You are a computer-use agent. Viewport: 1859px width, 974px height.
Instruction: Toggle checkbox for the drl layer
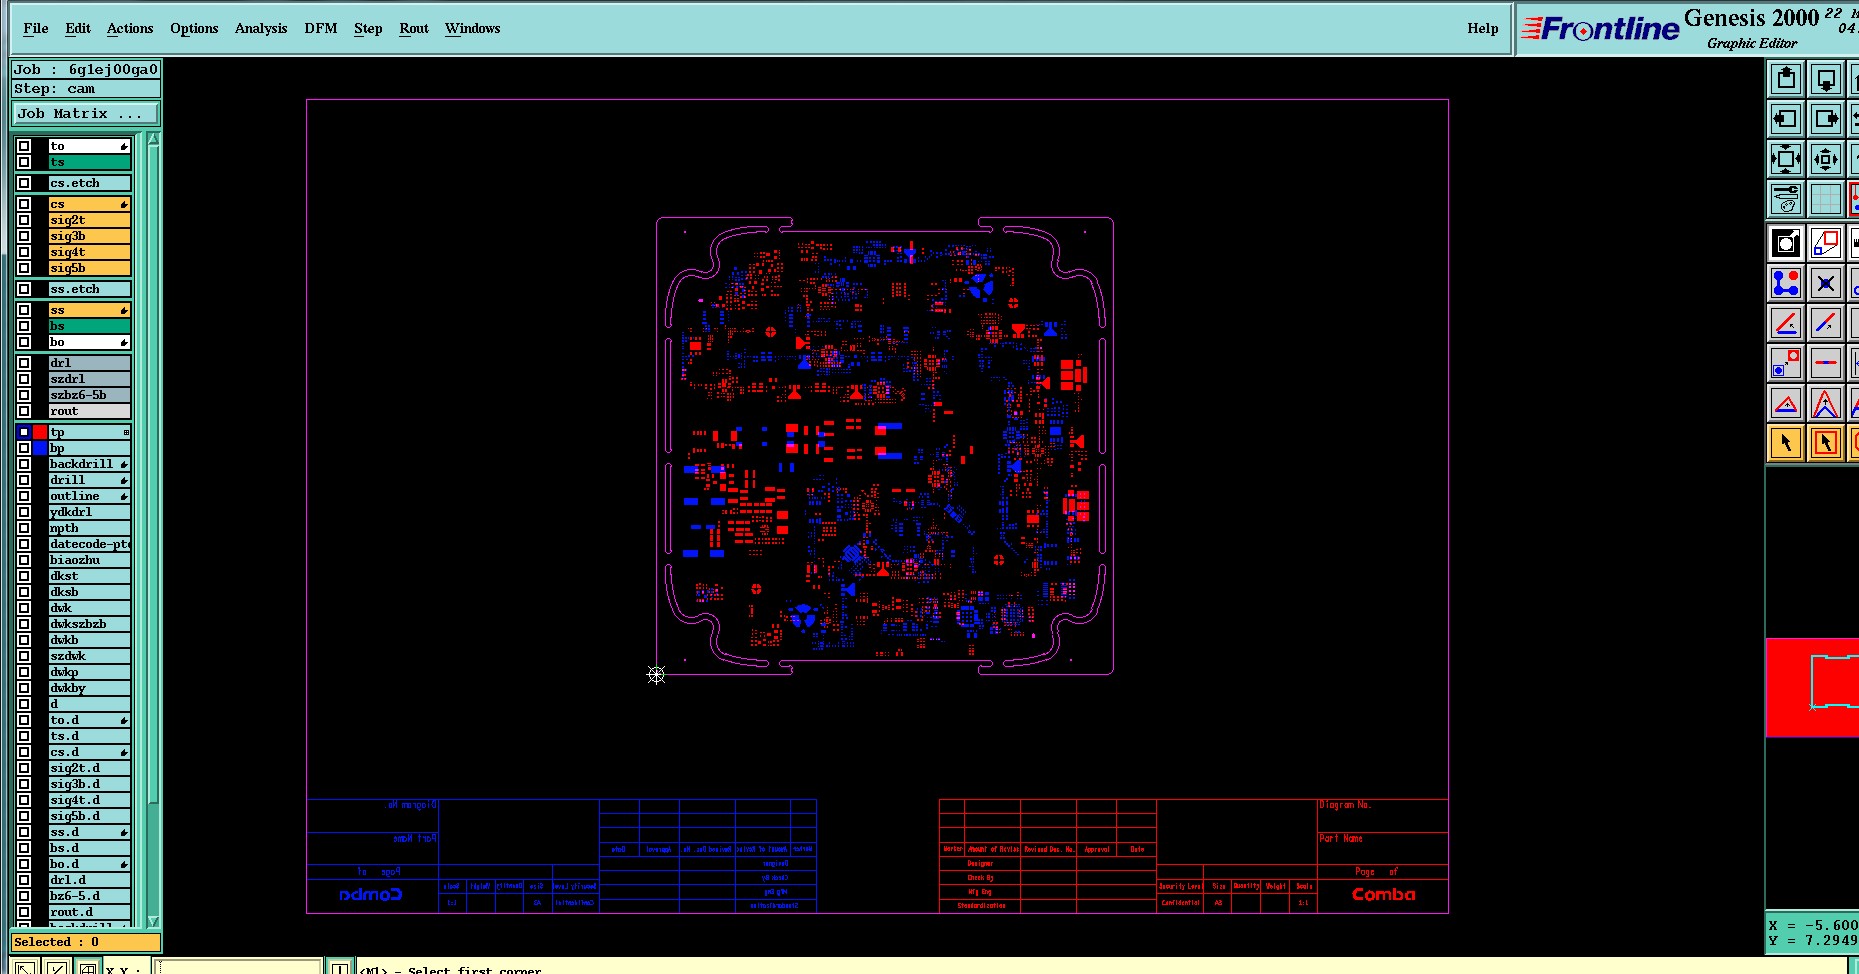coord(24,363)
